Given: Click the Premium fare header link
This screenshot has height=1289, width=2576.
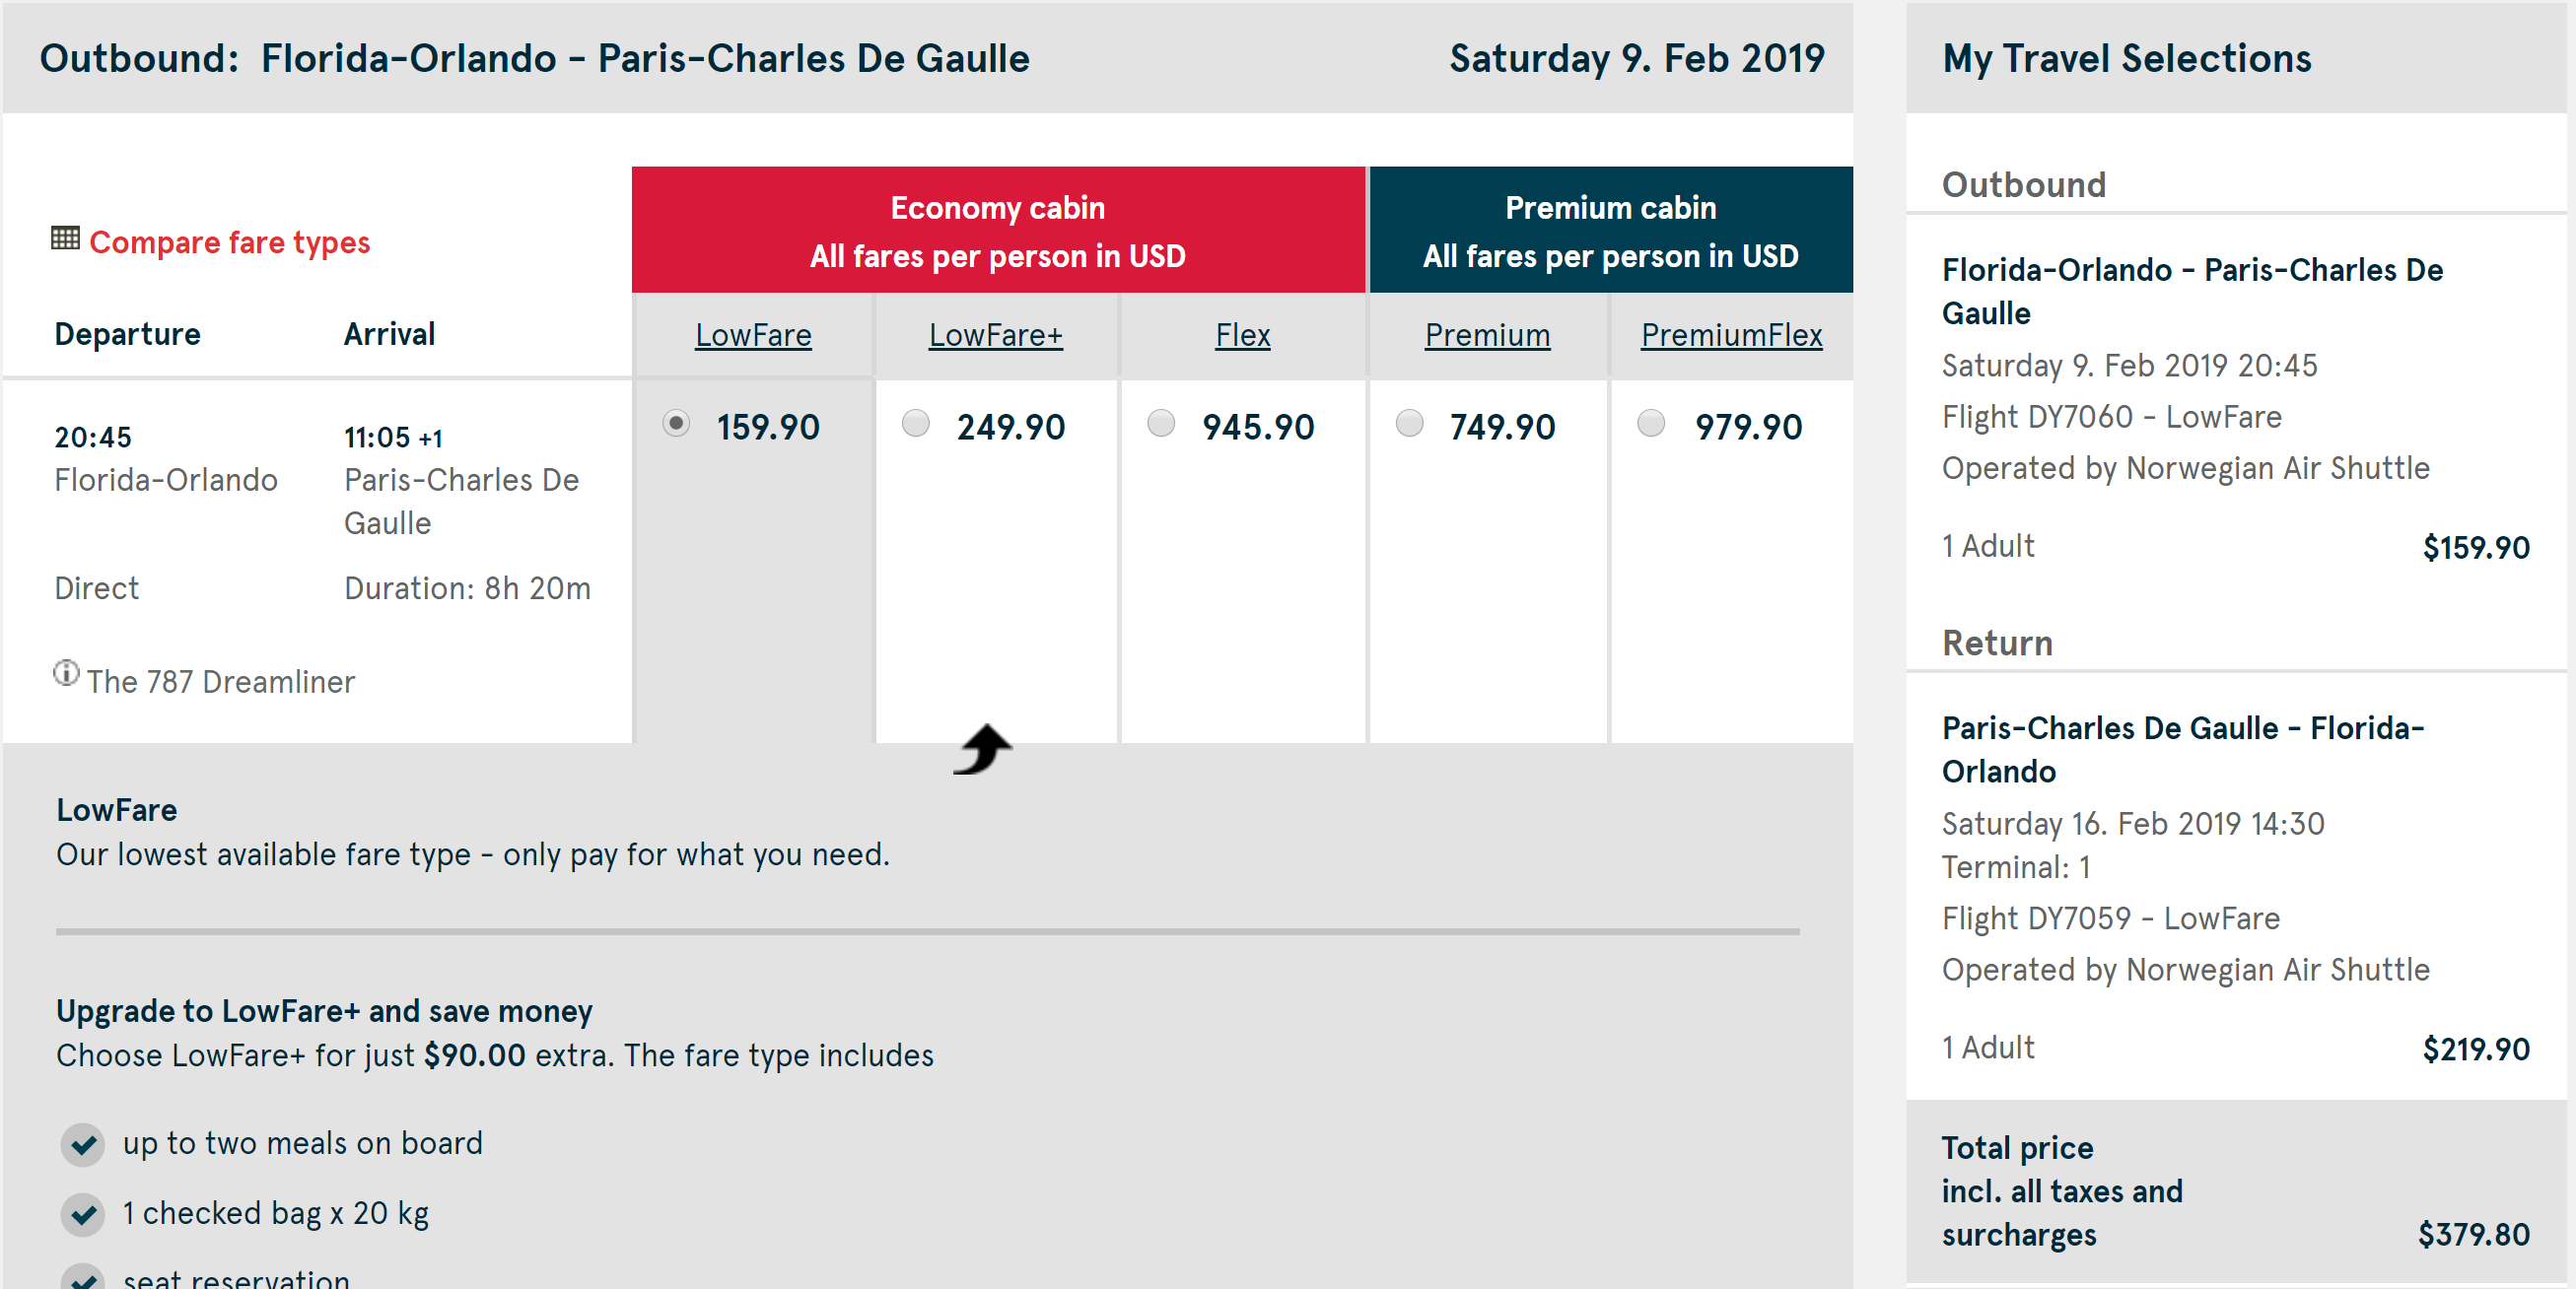Looking at the screenshot, I should (1487, 335).
